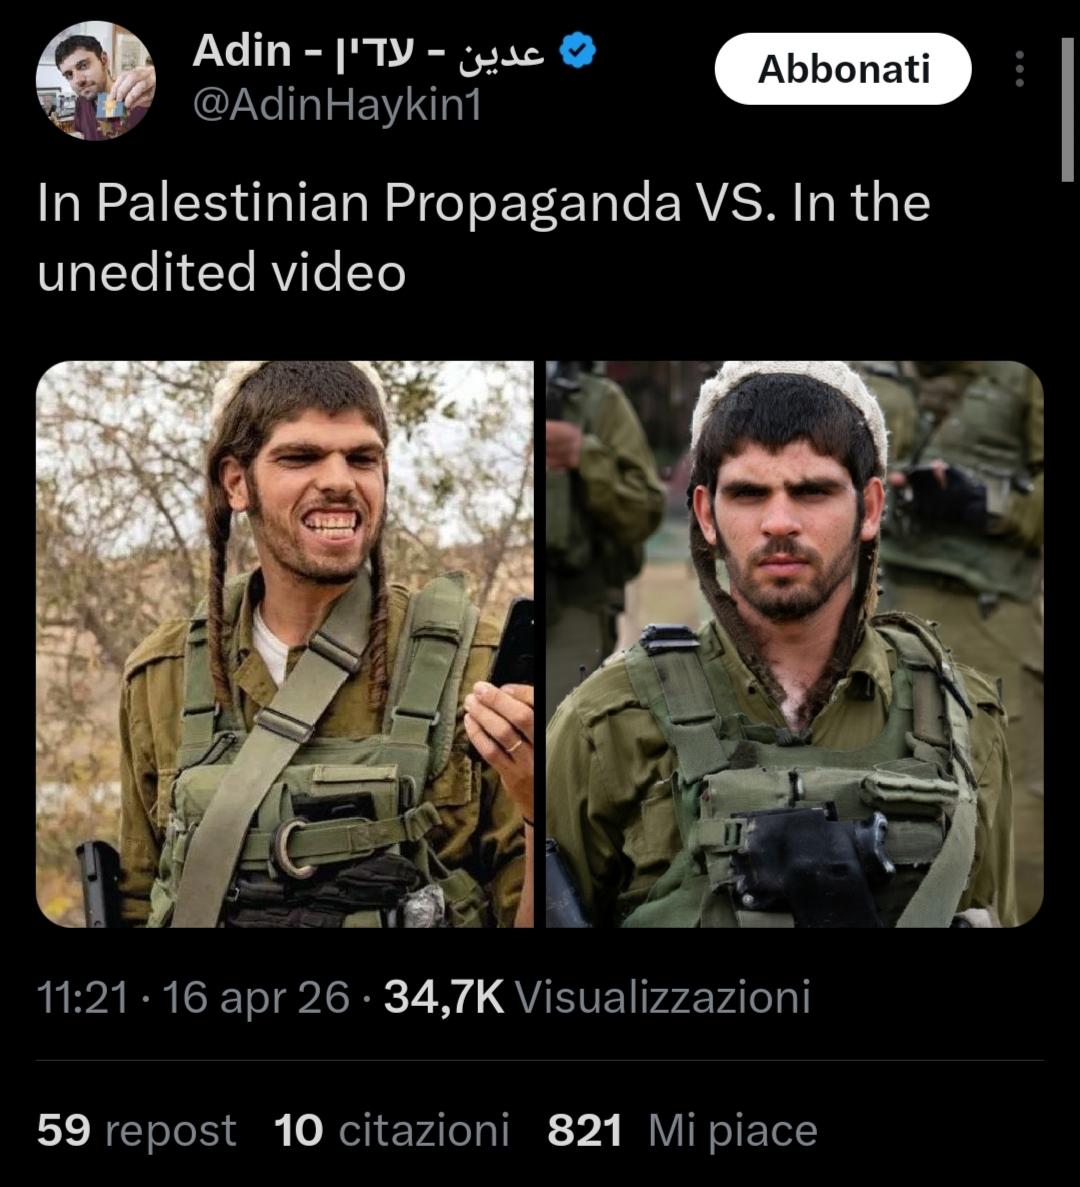Show the 10 citazioni quotes list
Image resolution: width=1080 pixels, height=1187 pixels.
(391, 1131)
